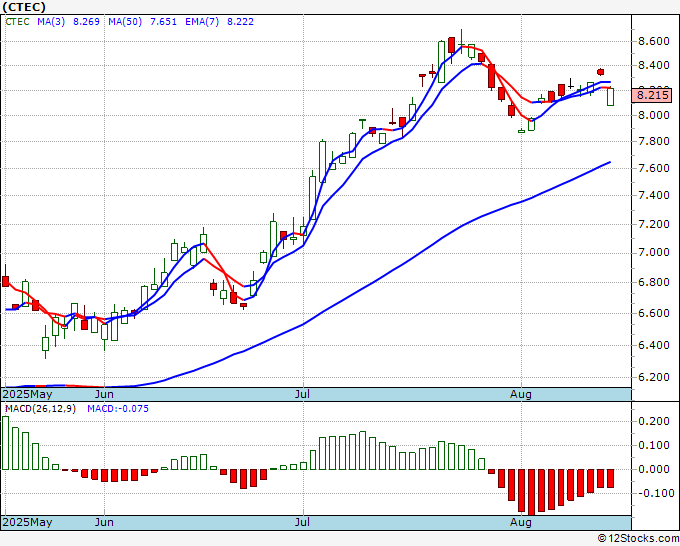Click the highest candle wick near 8.70
The height and width of the screenshot is (546, 680).
point(461,41)
